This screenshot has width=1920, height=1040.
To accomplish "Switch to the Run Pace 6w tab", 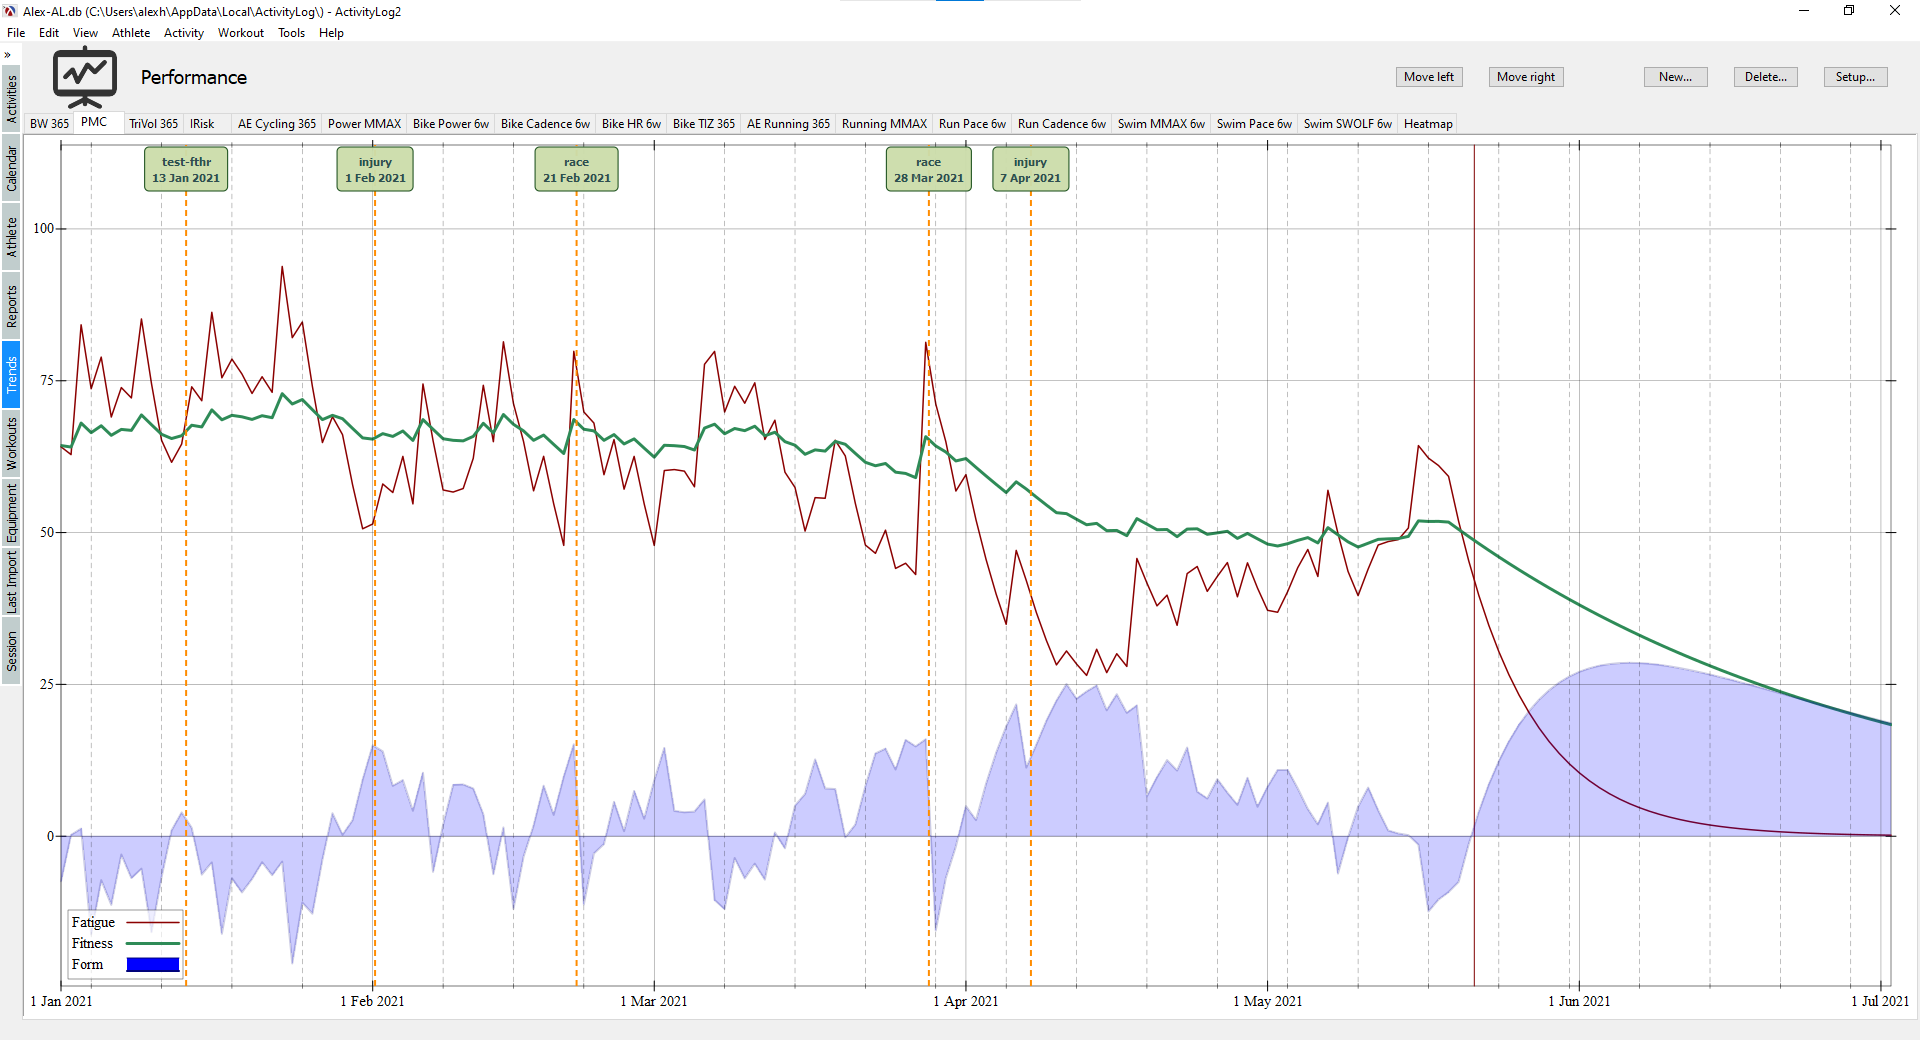I will (x=972, y=124).
